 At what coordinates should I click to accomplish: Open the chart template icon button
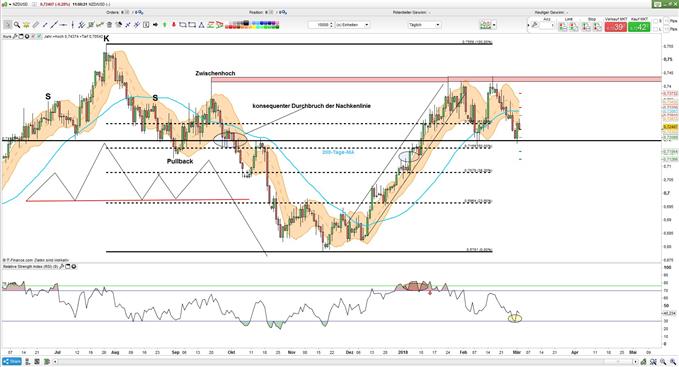point(486,25)
